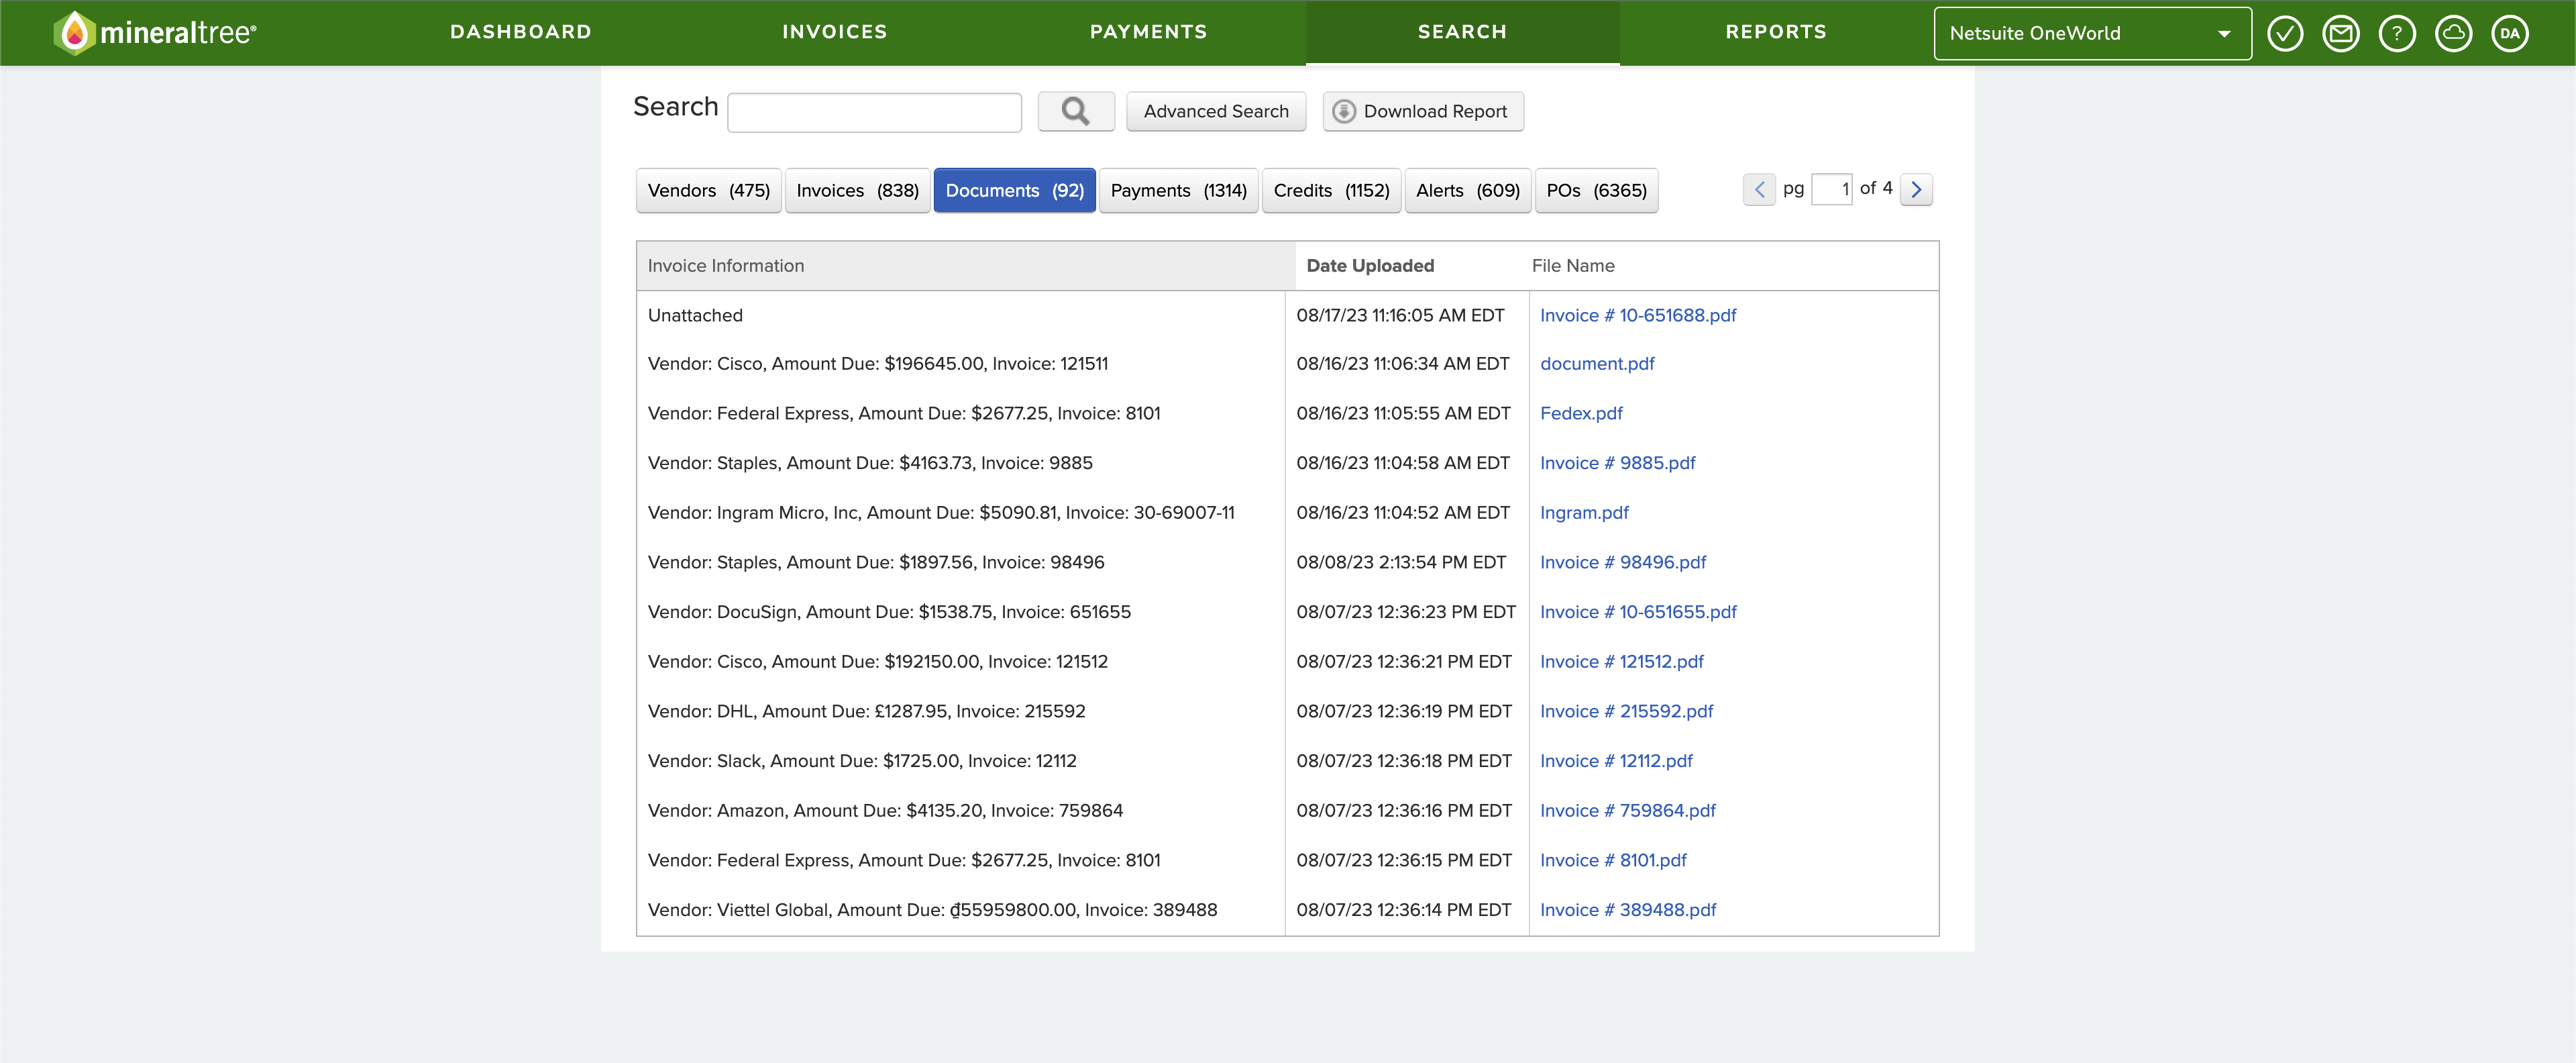This screenshot has height=1063, width=2576.
Task: Switch to the Invoices (838) tab
Action: pyautogui.click(x=857, y=190)
